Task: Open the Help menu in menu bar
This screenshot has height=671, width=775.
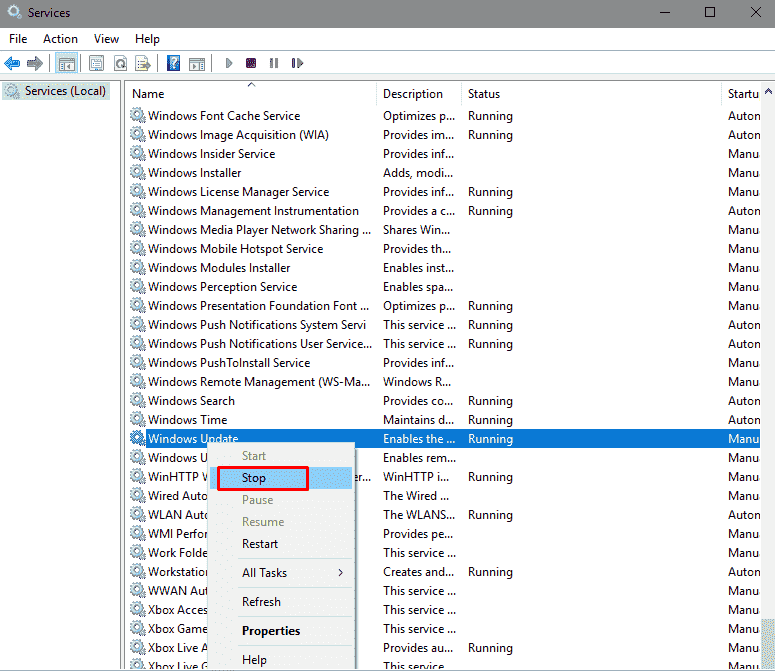Action: [x=147, y=39]
